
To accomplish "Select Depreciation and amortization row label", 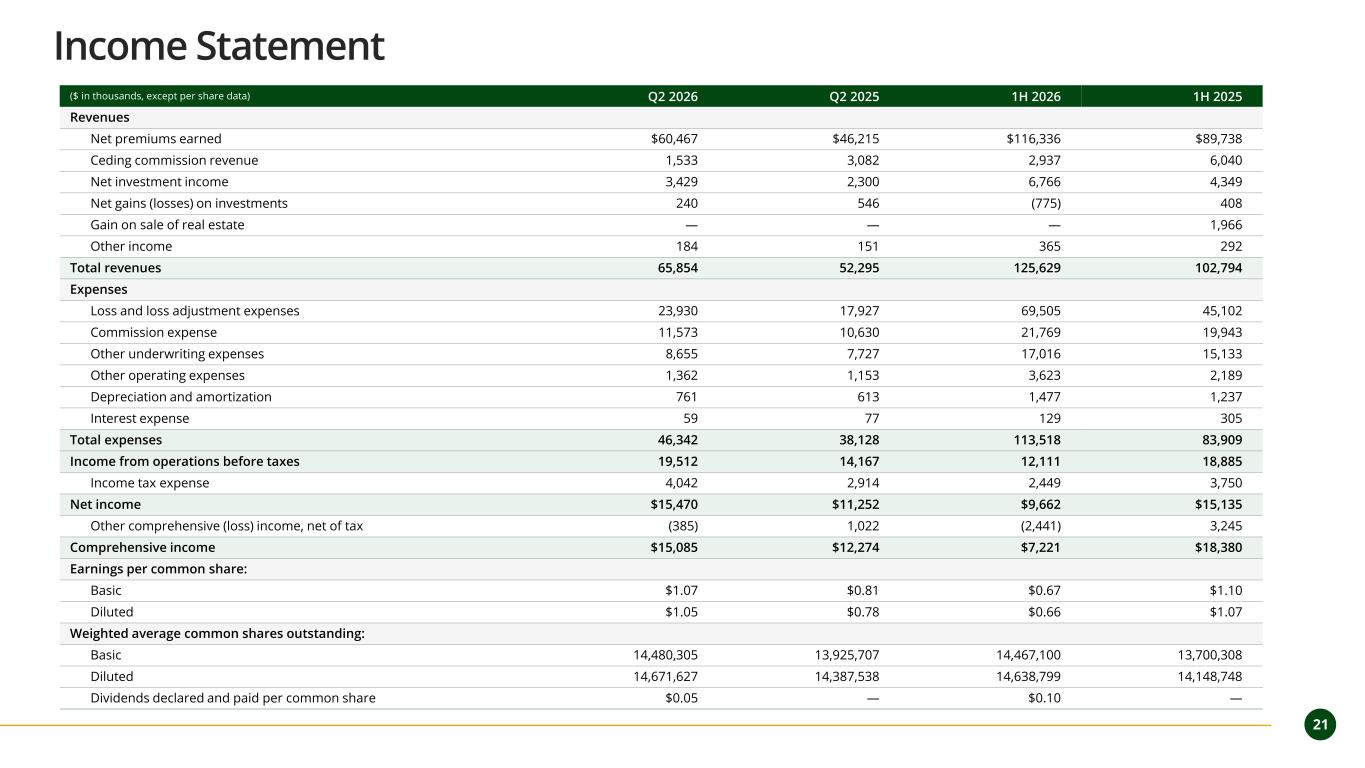I will [181, 397].
